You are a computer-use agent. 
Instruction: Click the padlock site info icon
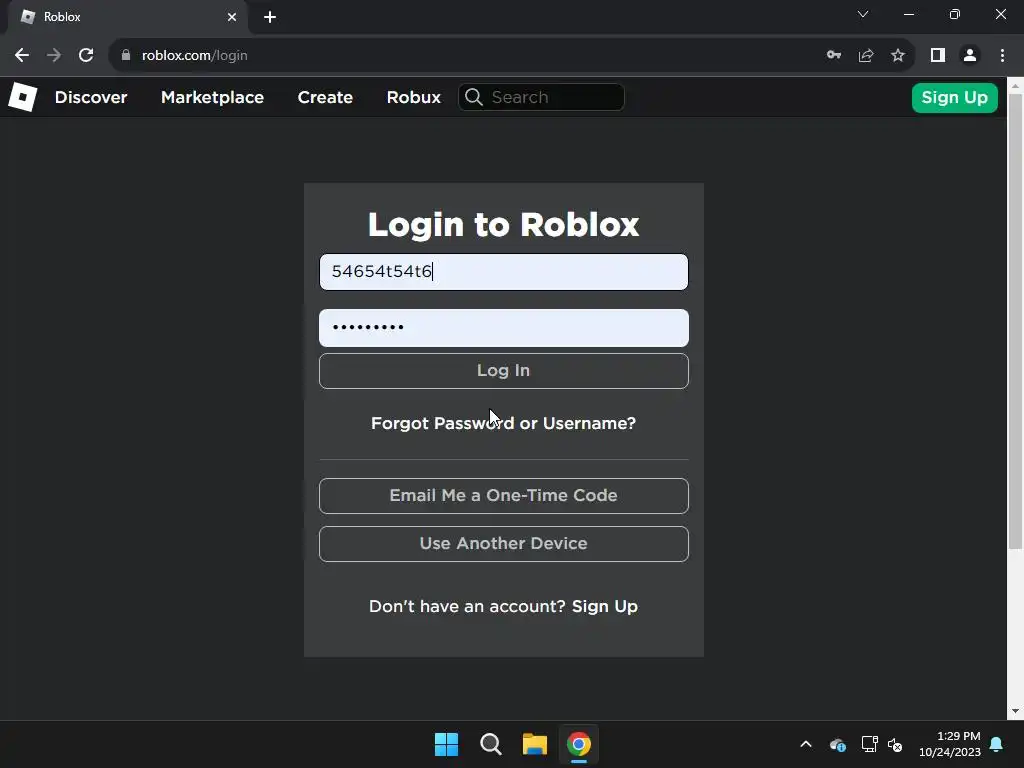click(x=126, y=56)
